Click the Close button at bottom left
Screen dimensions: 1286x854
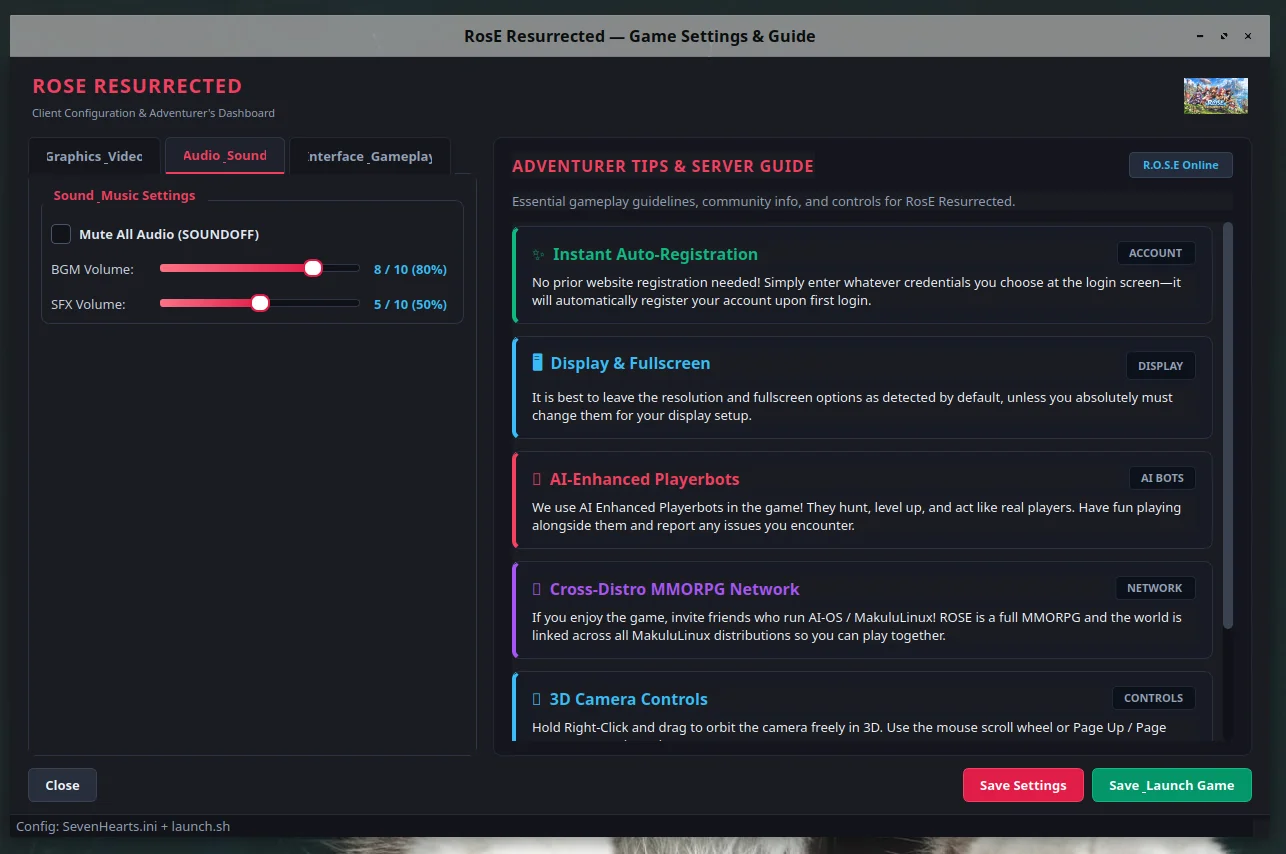pos(62,785)
